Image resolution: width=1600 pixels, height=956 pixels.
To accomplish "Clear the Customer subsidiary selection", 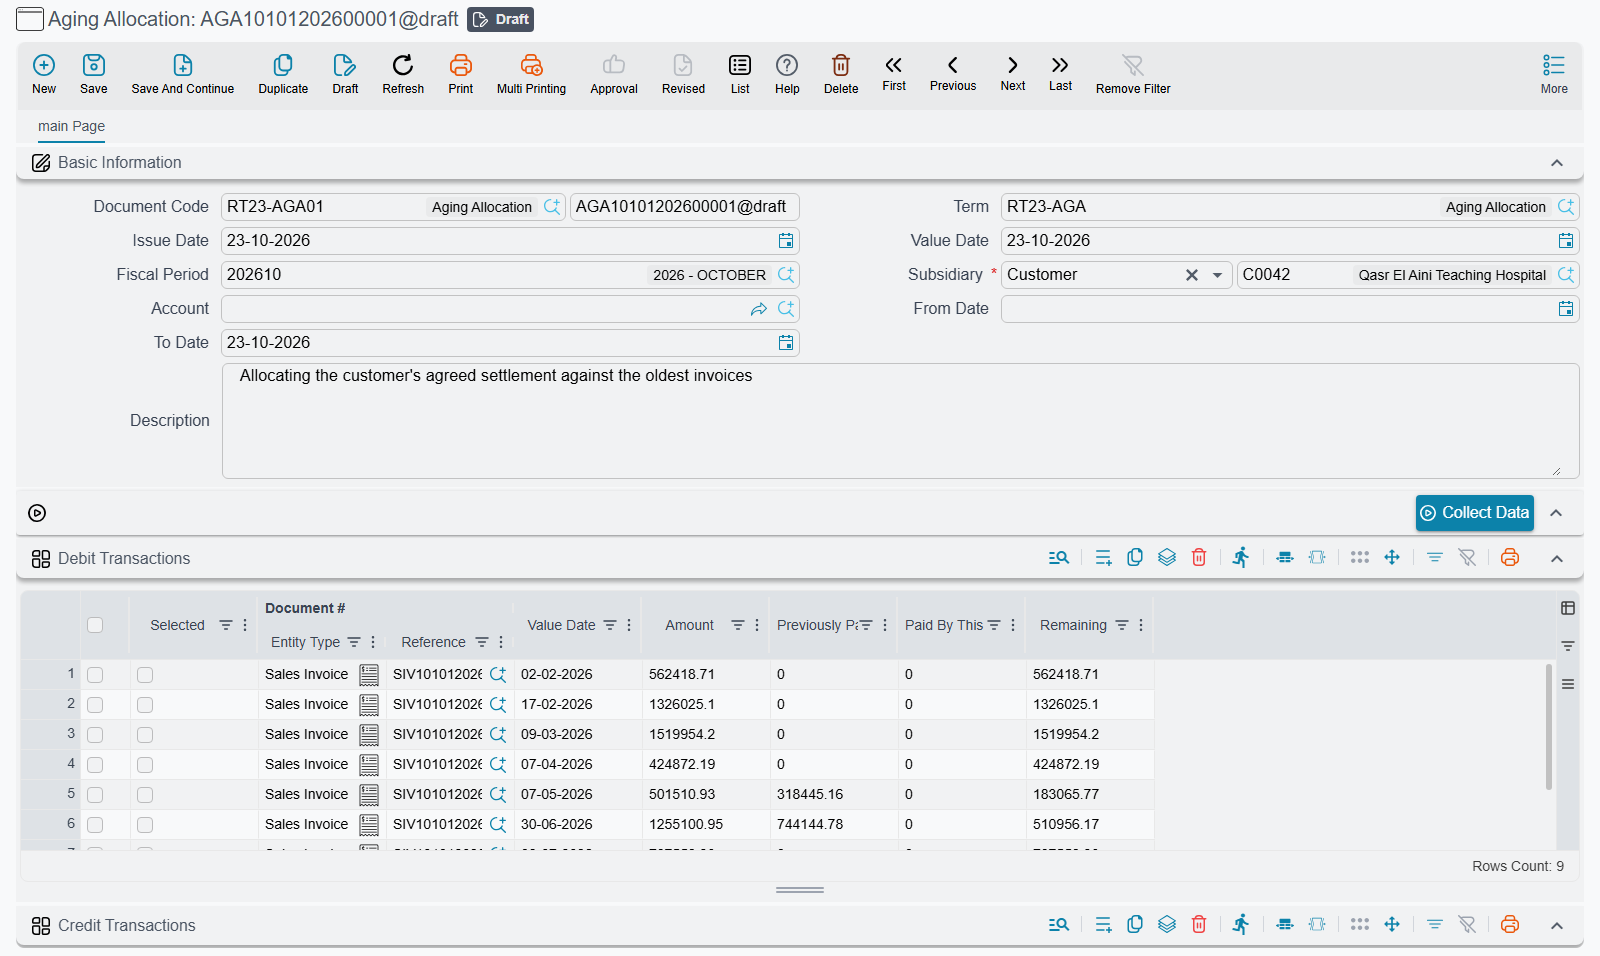I will (x=1192, y=275).
